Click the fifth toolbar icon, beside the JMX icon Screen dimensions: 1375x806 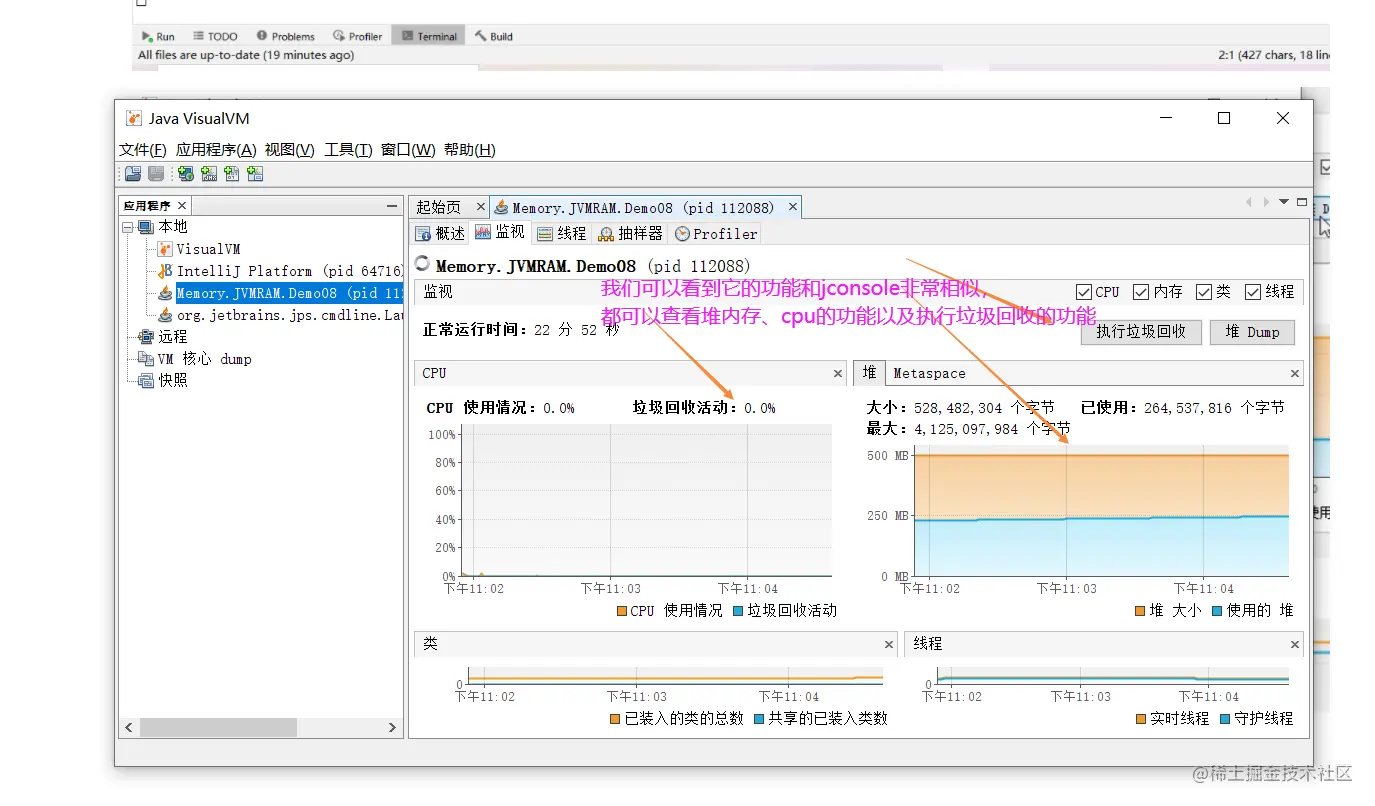232,174
